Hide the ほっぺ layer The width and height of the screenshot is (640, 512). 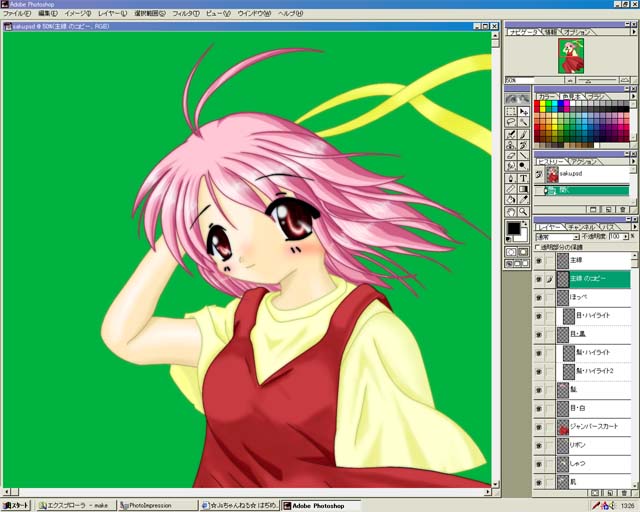click(539, 298)
